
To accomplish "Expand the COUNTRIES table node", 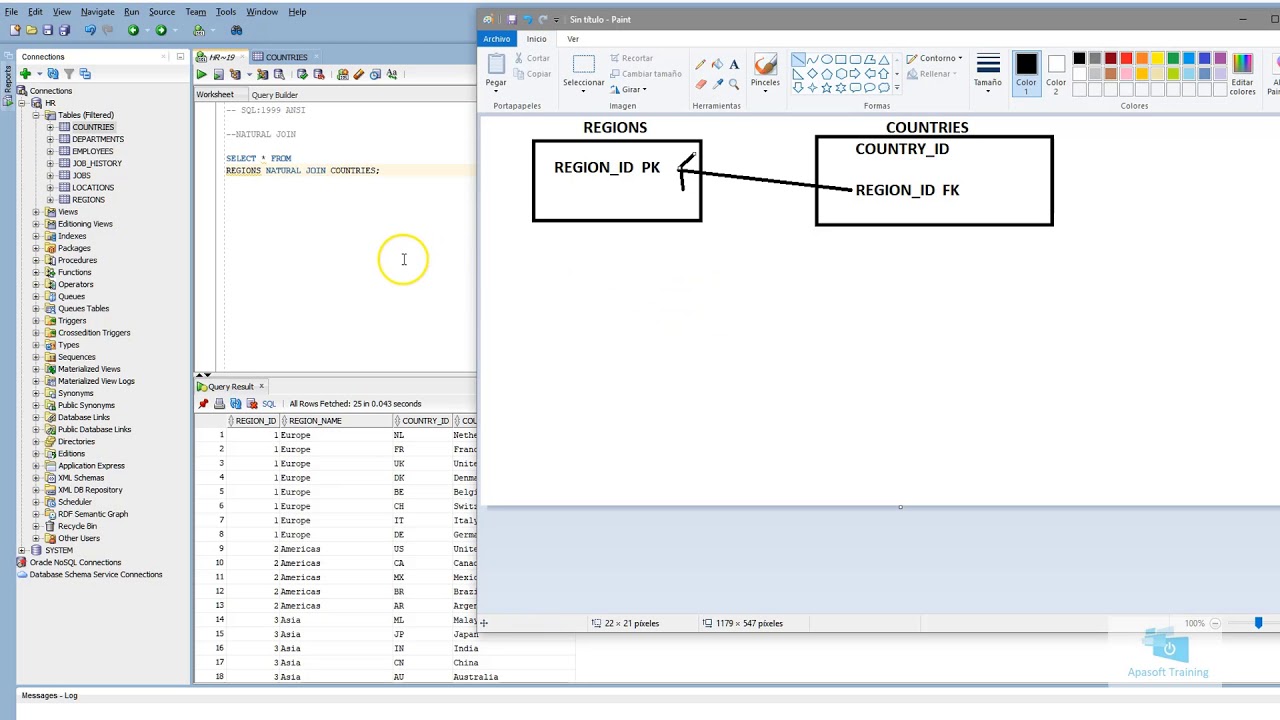I will tap(50, 127).
